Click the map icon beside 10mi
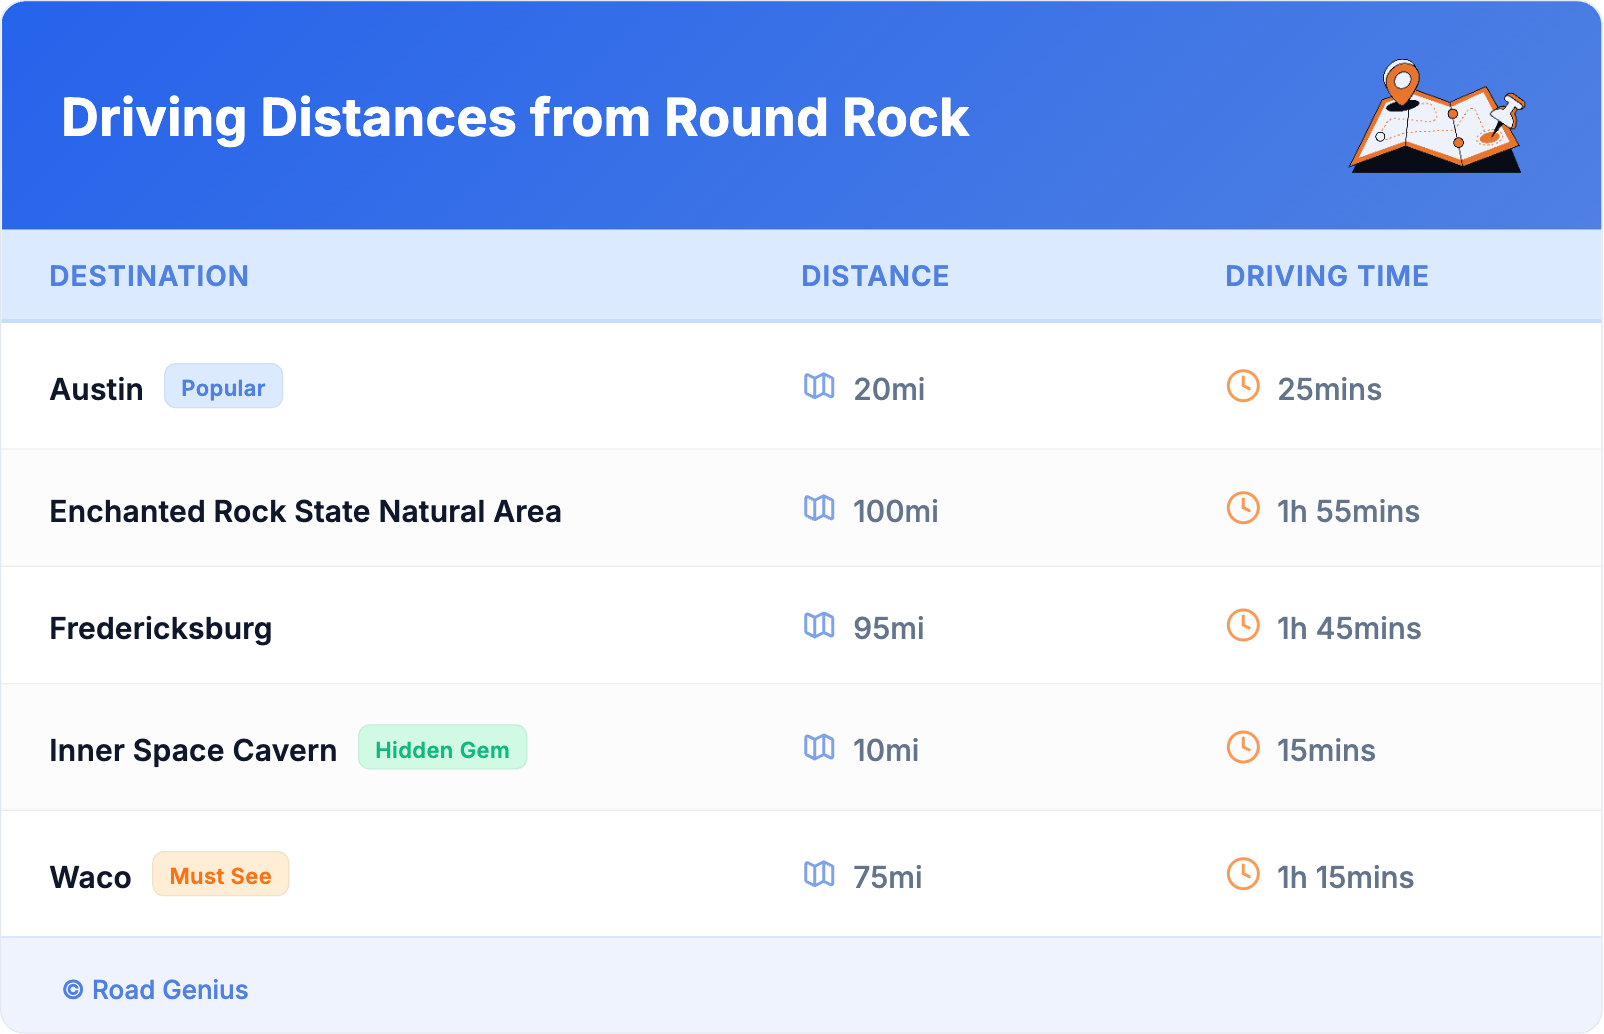The image size is (1604, 1034). pyautogui.click(x=819, y=747)
